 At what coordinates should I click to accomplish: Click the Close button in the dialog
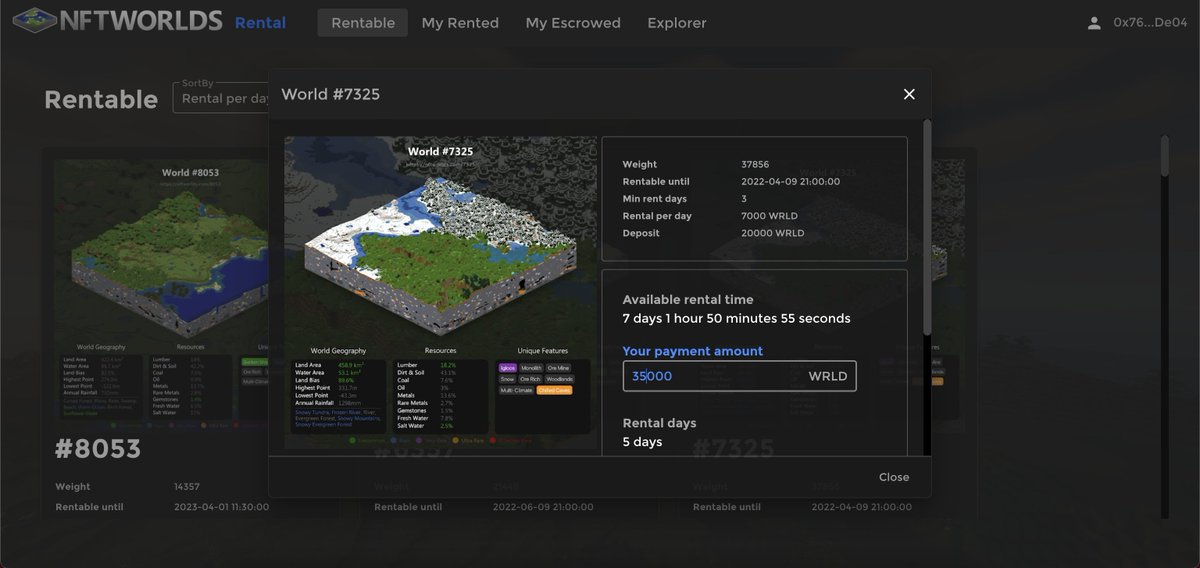click(x=894, y=477)
